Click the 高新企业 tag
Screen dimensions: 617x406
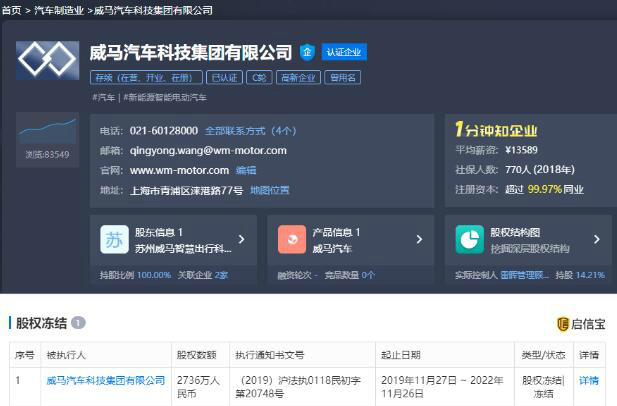298,78
